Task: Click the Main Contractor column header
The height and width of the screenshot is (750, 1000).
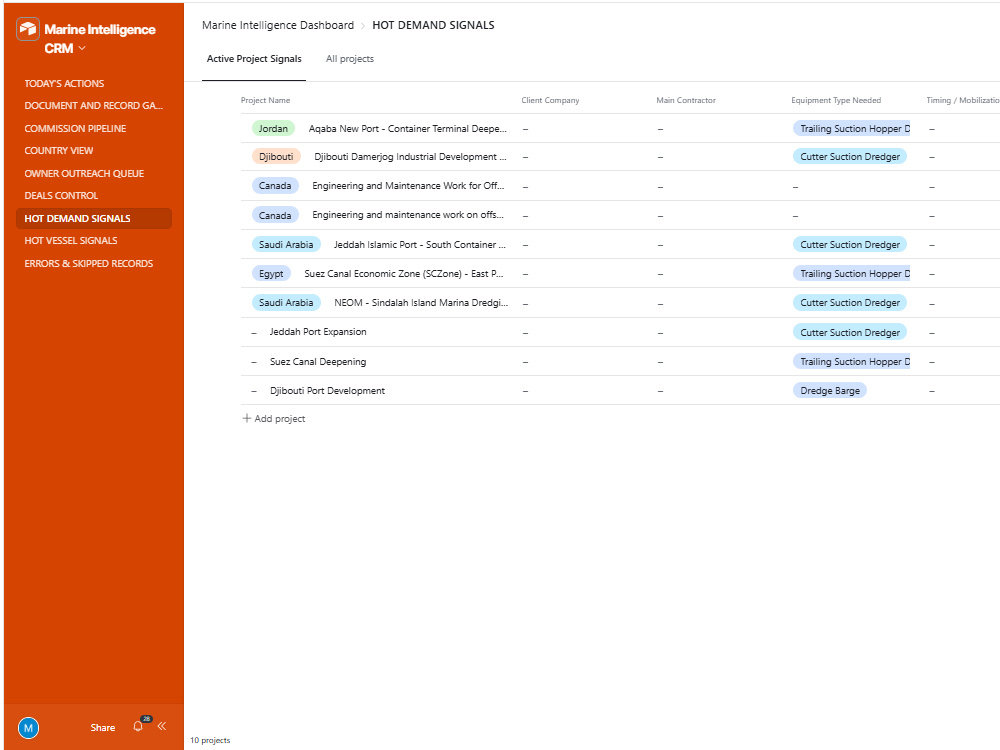Action: [x=686, y=100]
